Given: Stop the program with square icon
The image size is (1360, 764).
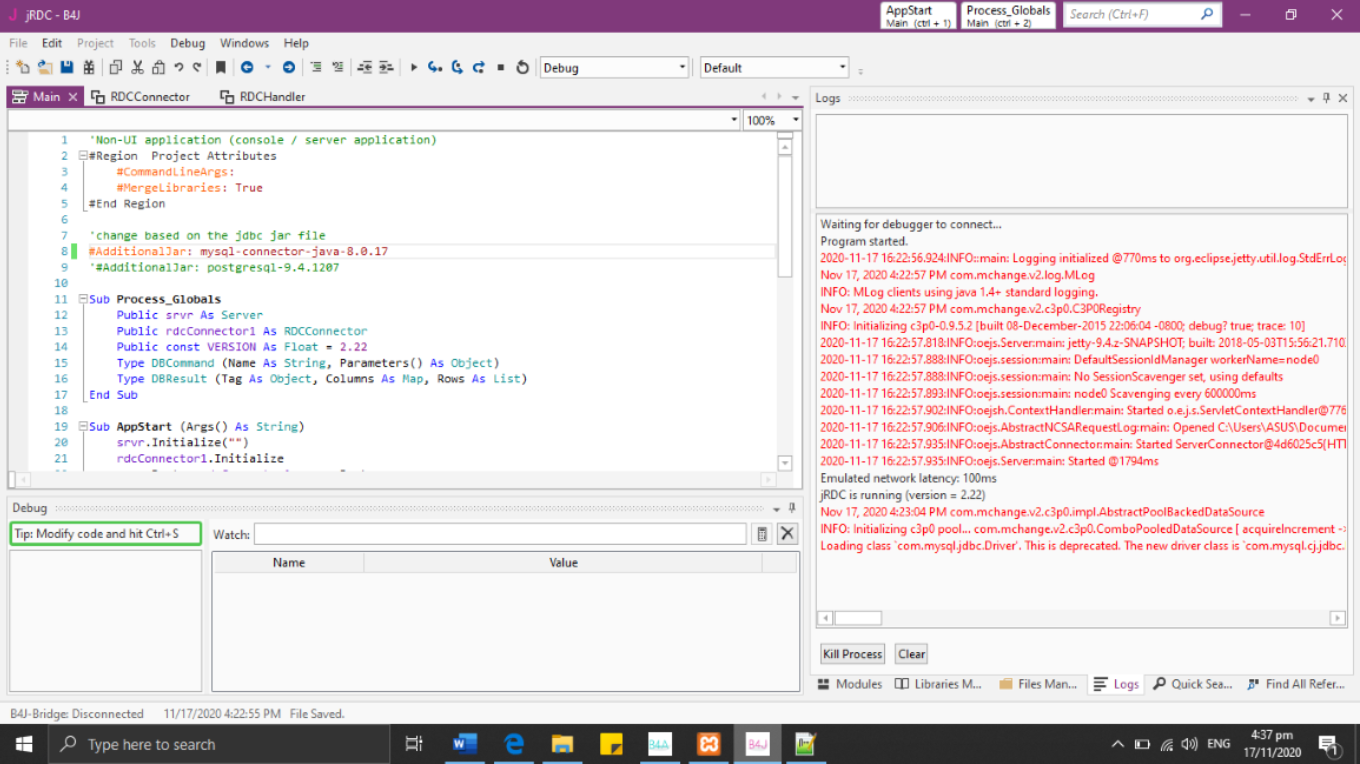Looking at the screenshot, I should tap(501, 68).
